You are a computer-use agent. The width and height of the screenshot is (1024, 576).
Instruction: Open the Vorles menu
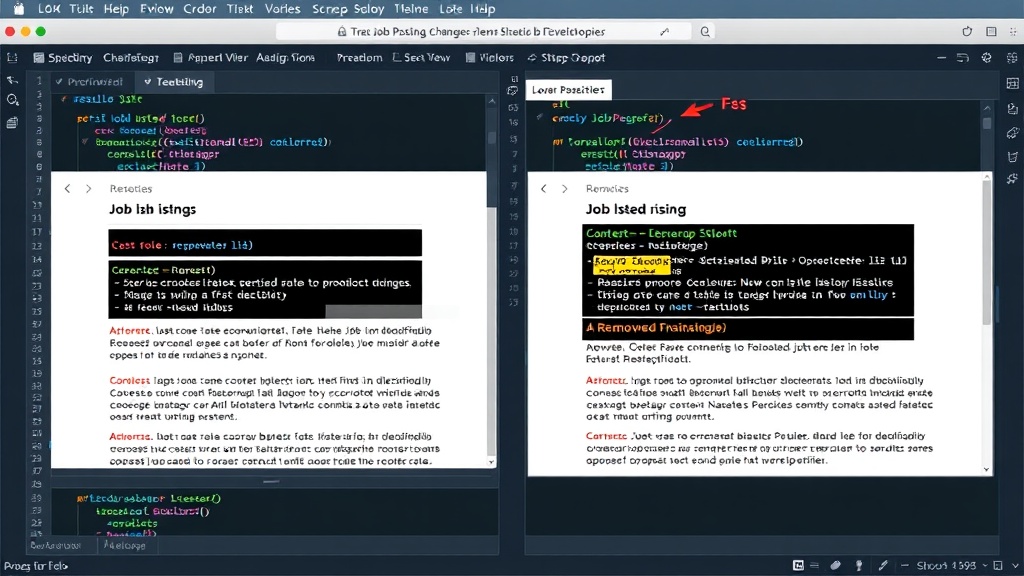click(283, 9)
